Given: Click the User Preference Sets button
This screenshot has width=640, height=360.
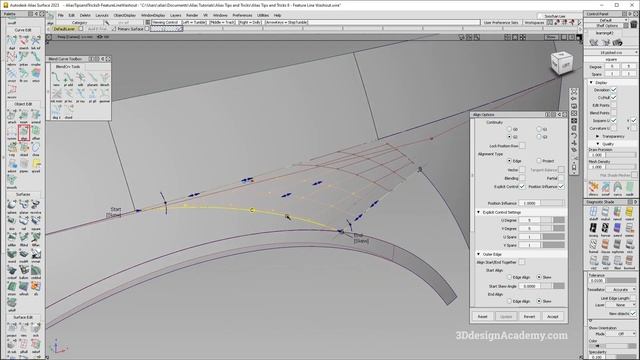Looking at the screenshot, I should 501,22.
